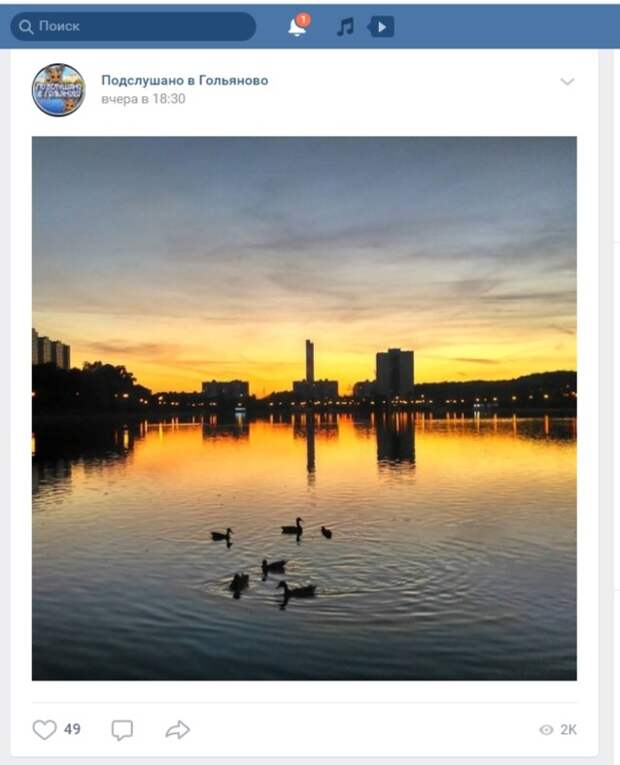
Task: Open the sunset lake photo
Action: click(x=304, y=408)
